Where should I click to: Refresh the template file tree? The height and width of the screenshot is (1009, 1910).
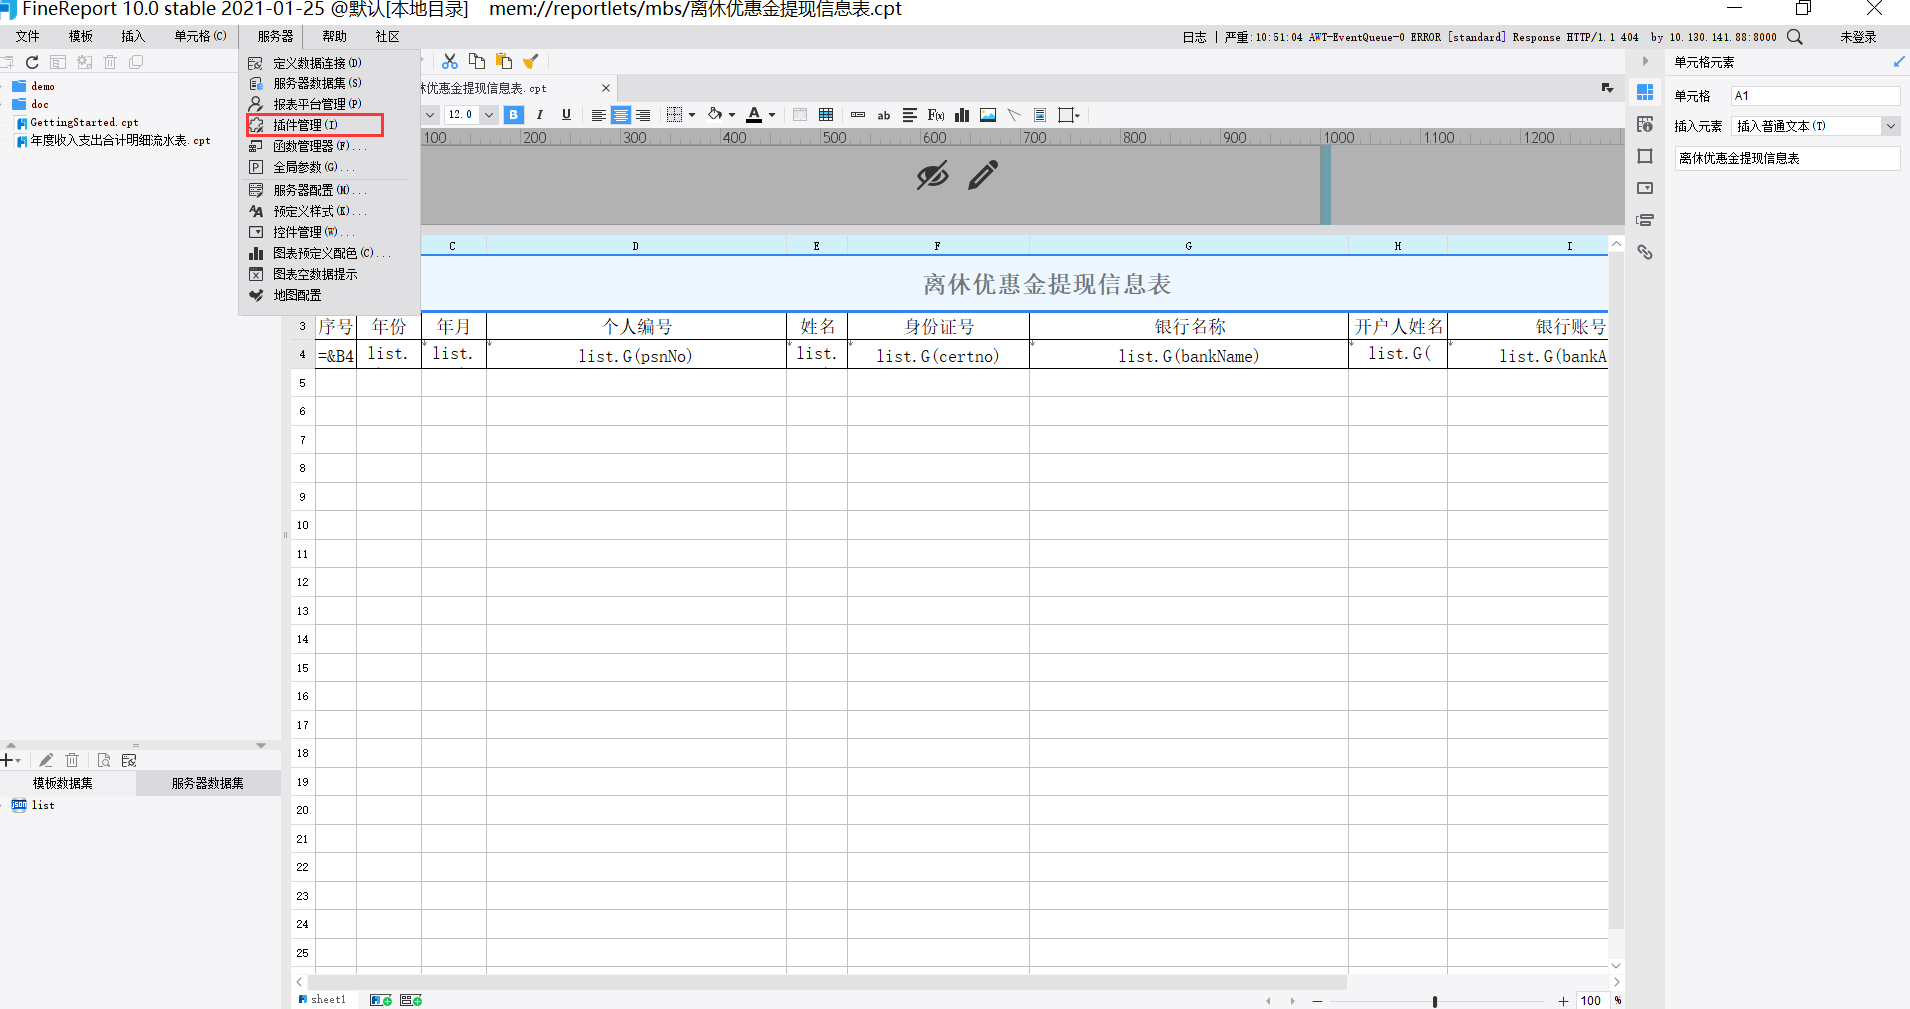tap(32, 62)
